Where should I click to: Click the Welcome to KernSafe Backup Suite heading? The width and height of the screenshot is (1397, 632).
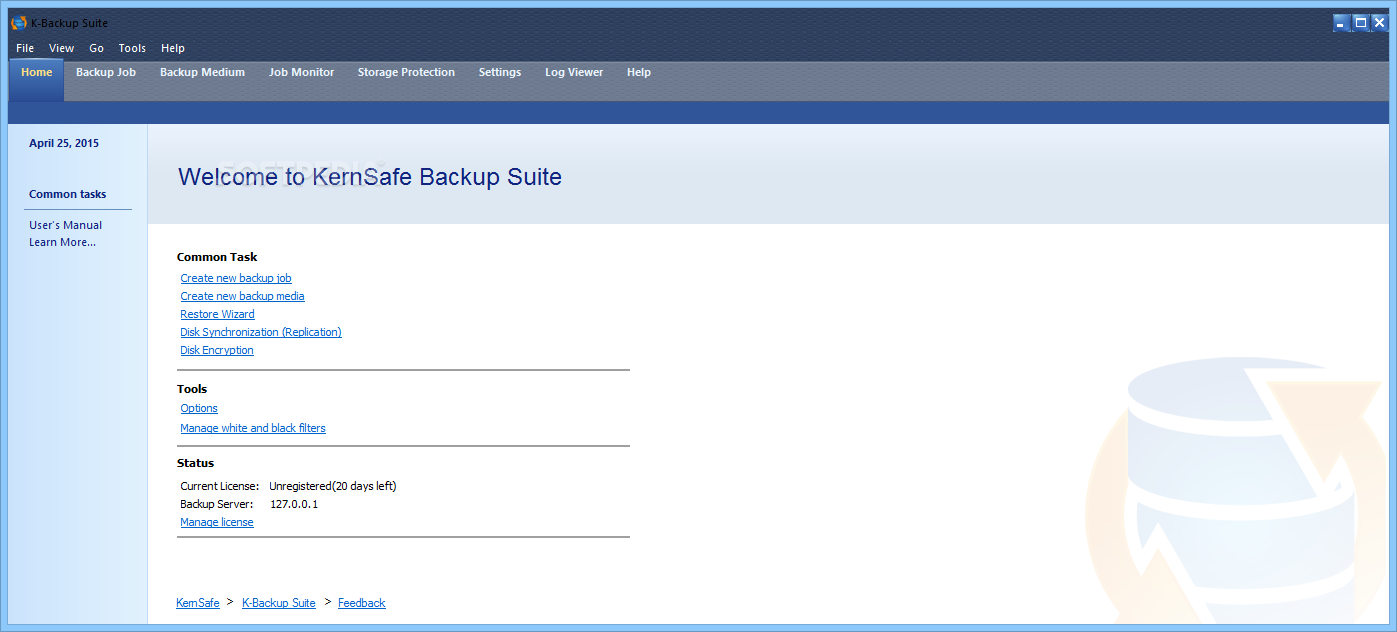(x=370, y=177)
